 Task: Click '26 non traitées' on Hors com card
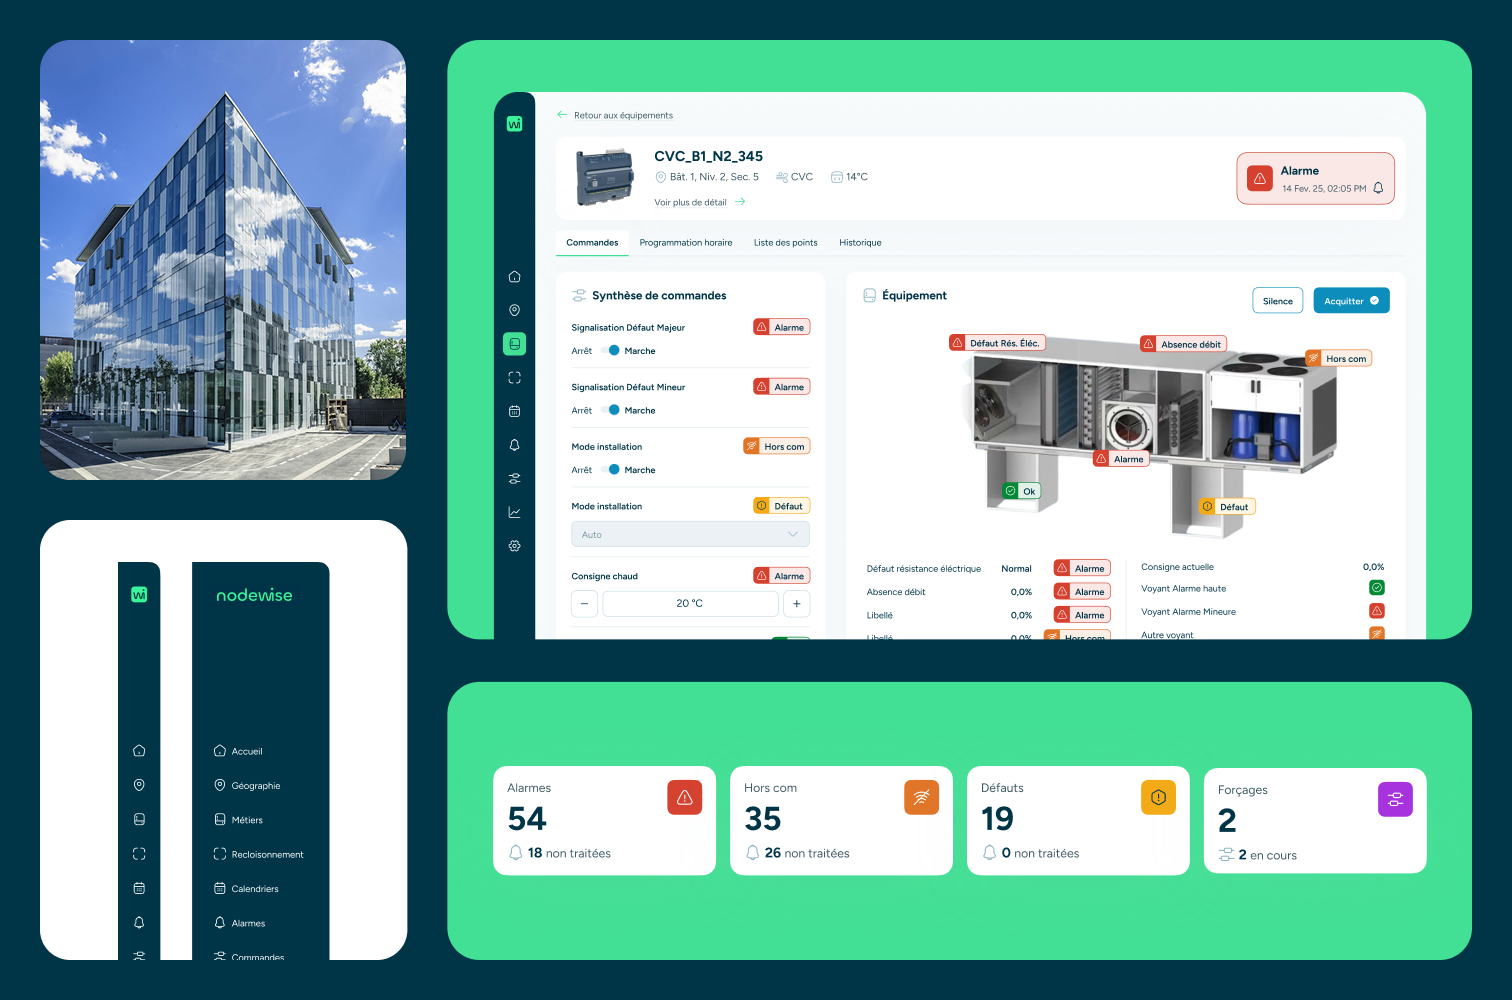pyautogui.click(x=806, y=853)
